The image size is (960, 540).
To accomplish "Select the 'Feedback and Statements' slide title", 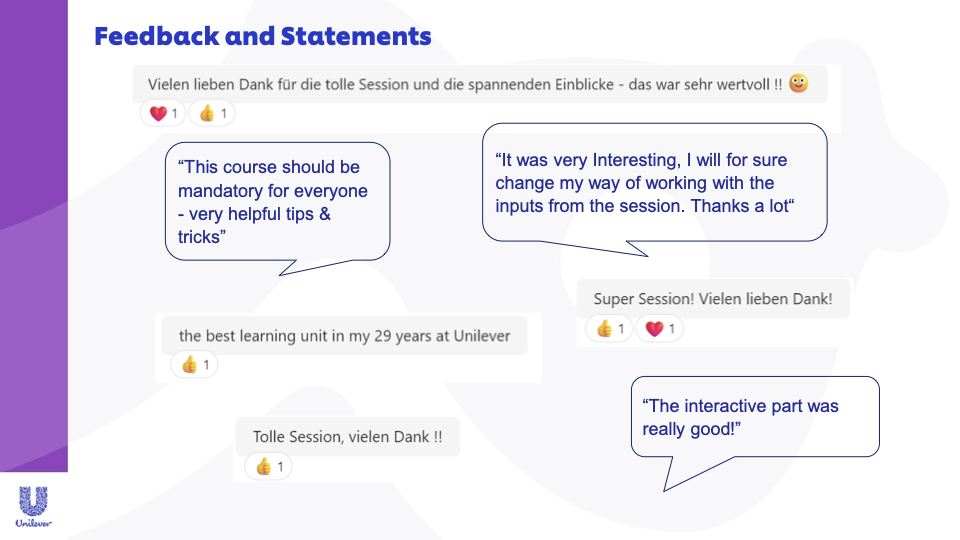I will tap(263, 37).
